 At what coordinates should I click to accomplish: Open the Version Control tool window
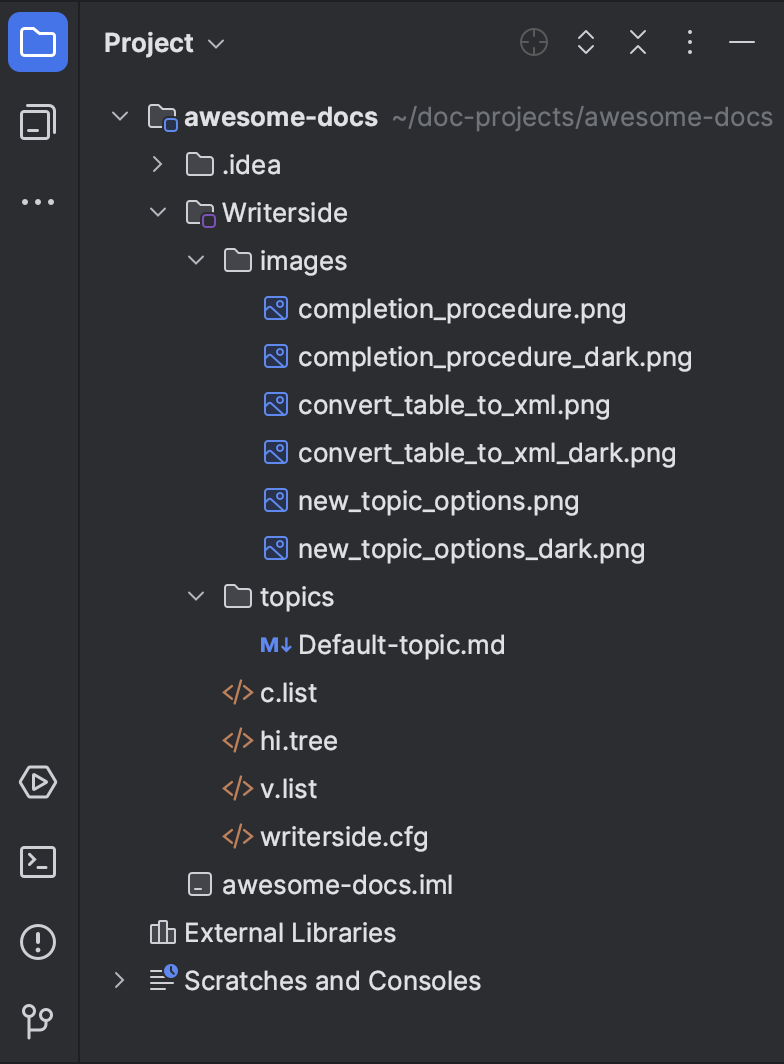(37, 1022)
